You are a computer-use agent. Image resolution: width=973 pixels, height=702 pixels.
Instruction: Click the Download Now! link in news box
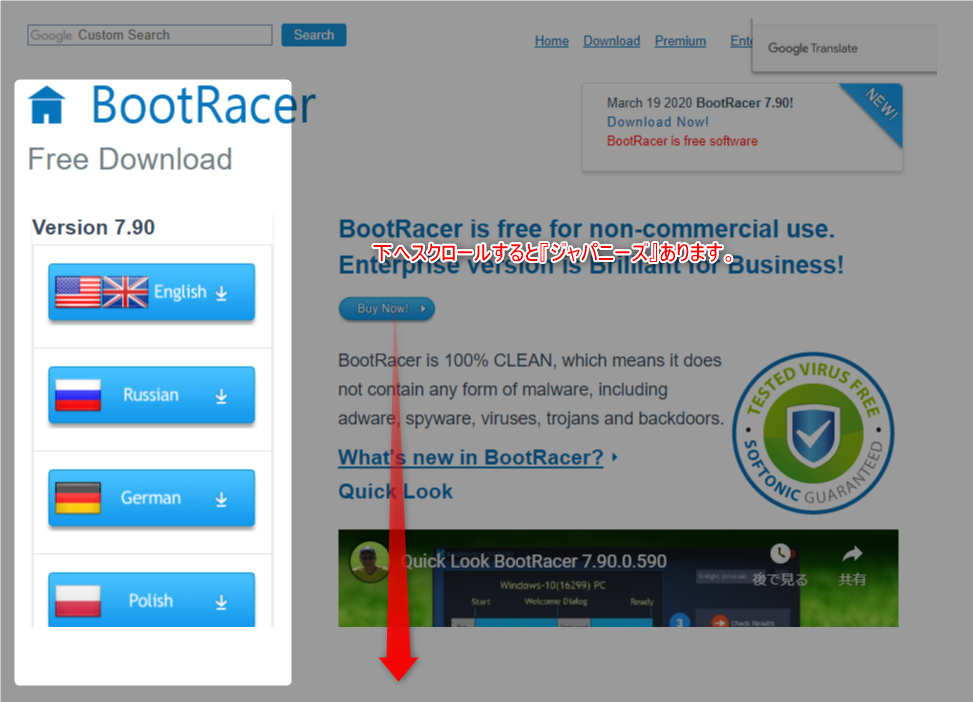[x=658, y=122]
